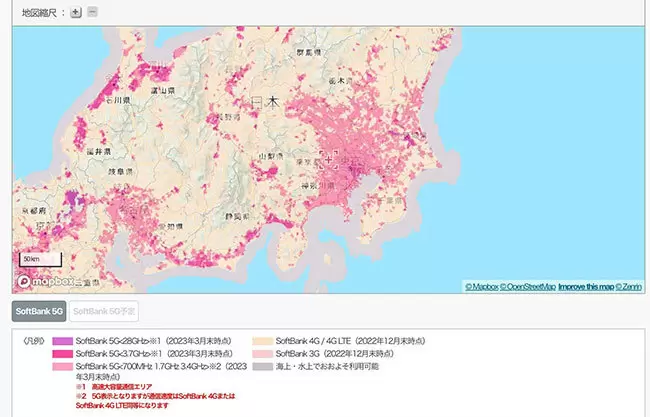Click the magenta 5G 3.7GHz legend swatch
Viewport: 650px width, 417px height.
pyautogui.click(x=63, y=354)
